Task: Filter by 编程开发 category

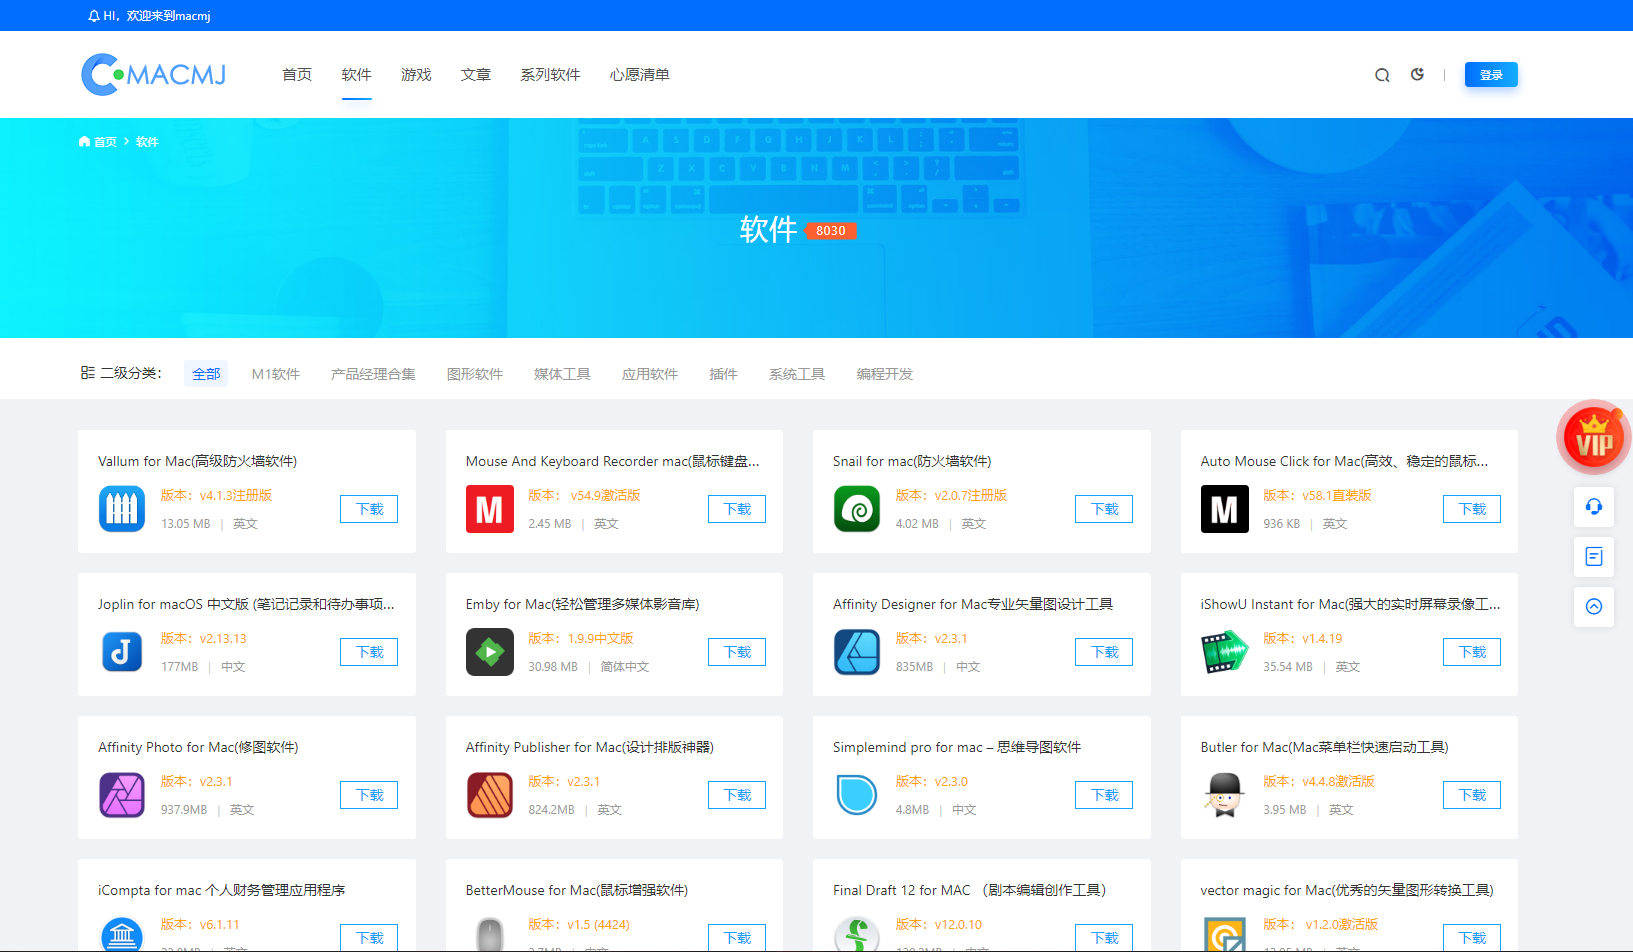Action: point(885,374)
